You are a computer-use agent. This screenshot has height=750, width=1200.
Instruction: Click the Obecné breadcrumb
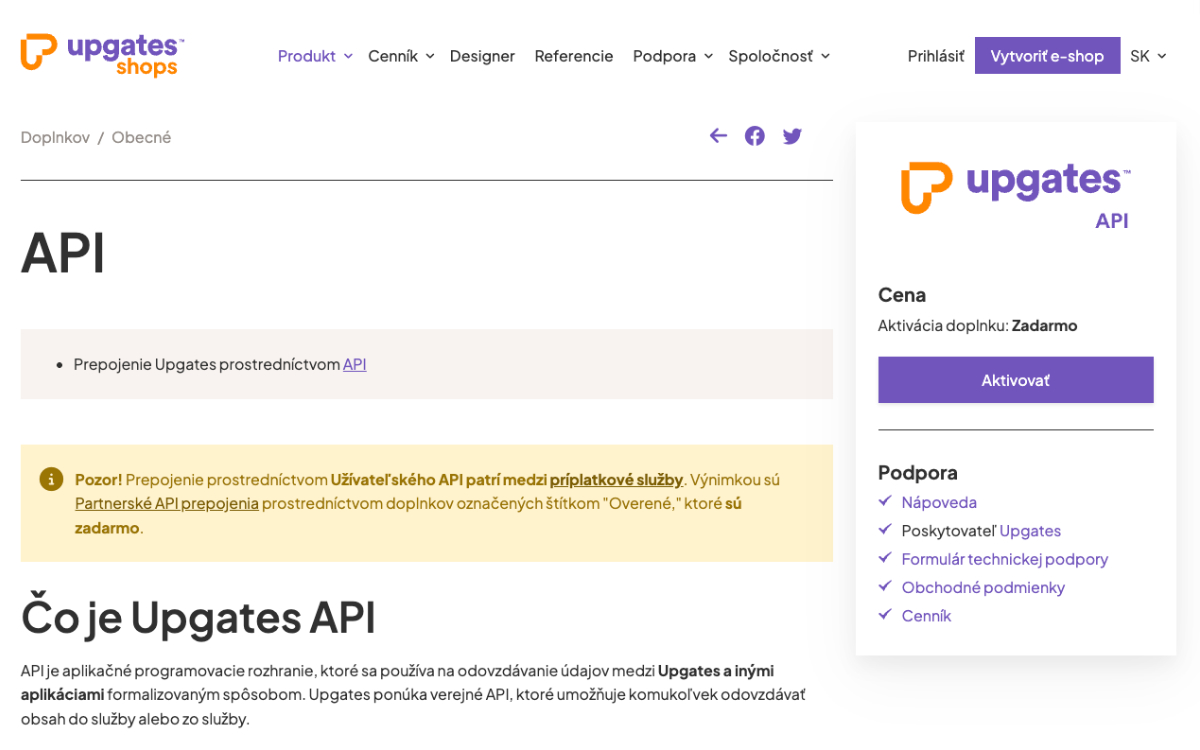(x=141, y=137)
